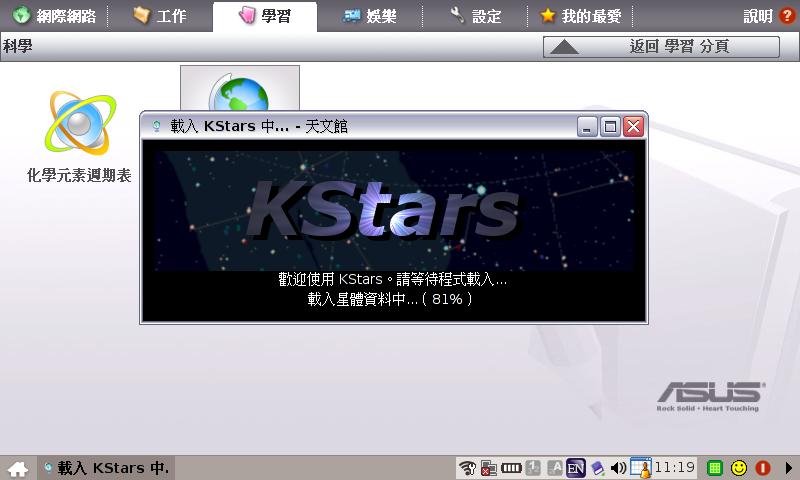Image resolution: width=800 pixels, height=480 pixels.
Task: Go to the 設定 tab
Action: (476, 16)
